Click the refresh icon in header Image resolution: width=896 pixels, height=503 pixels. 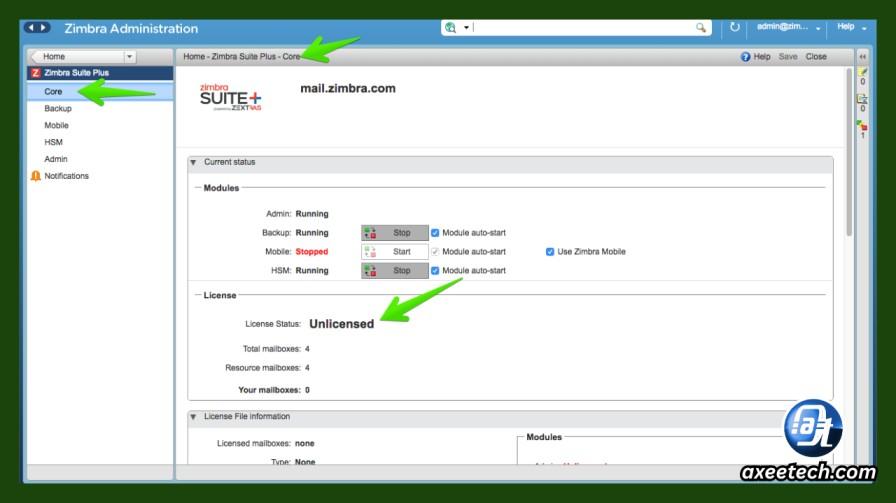(734, 27)
